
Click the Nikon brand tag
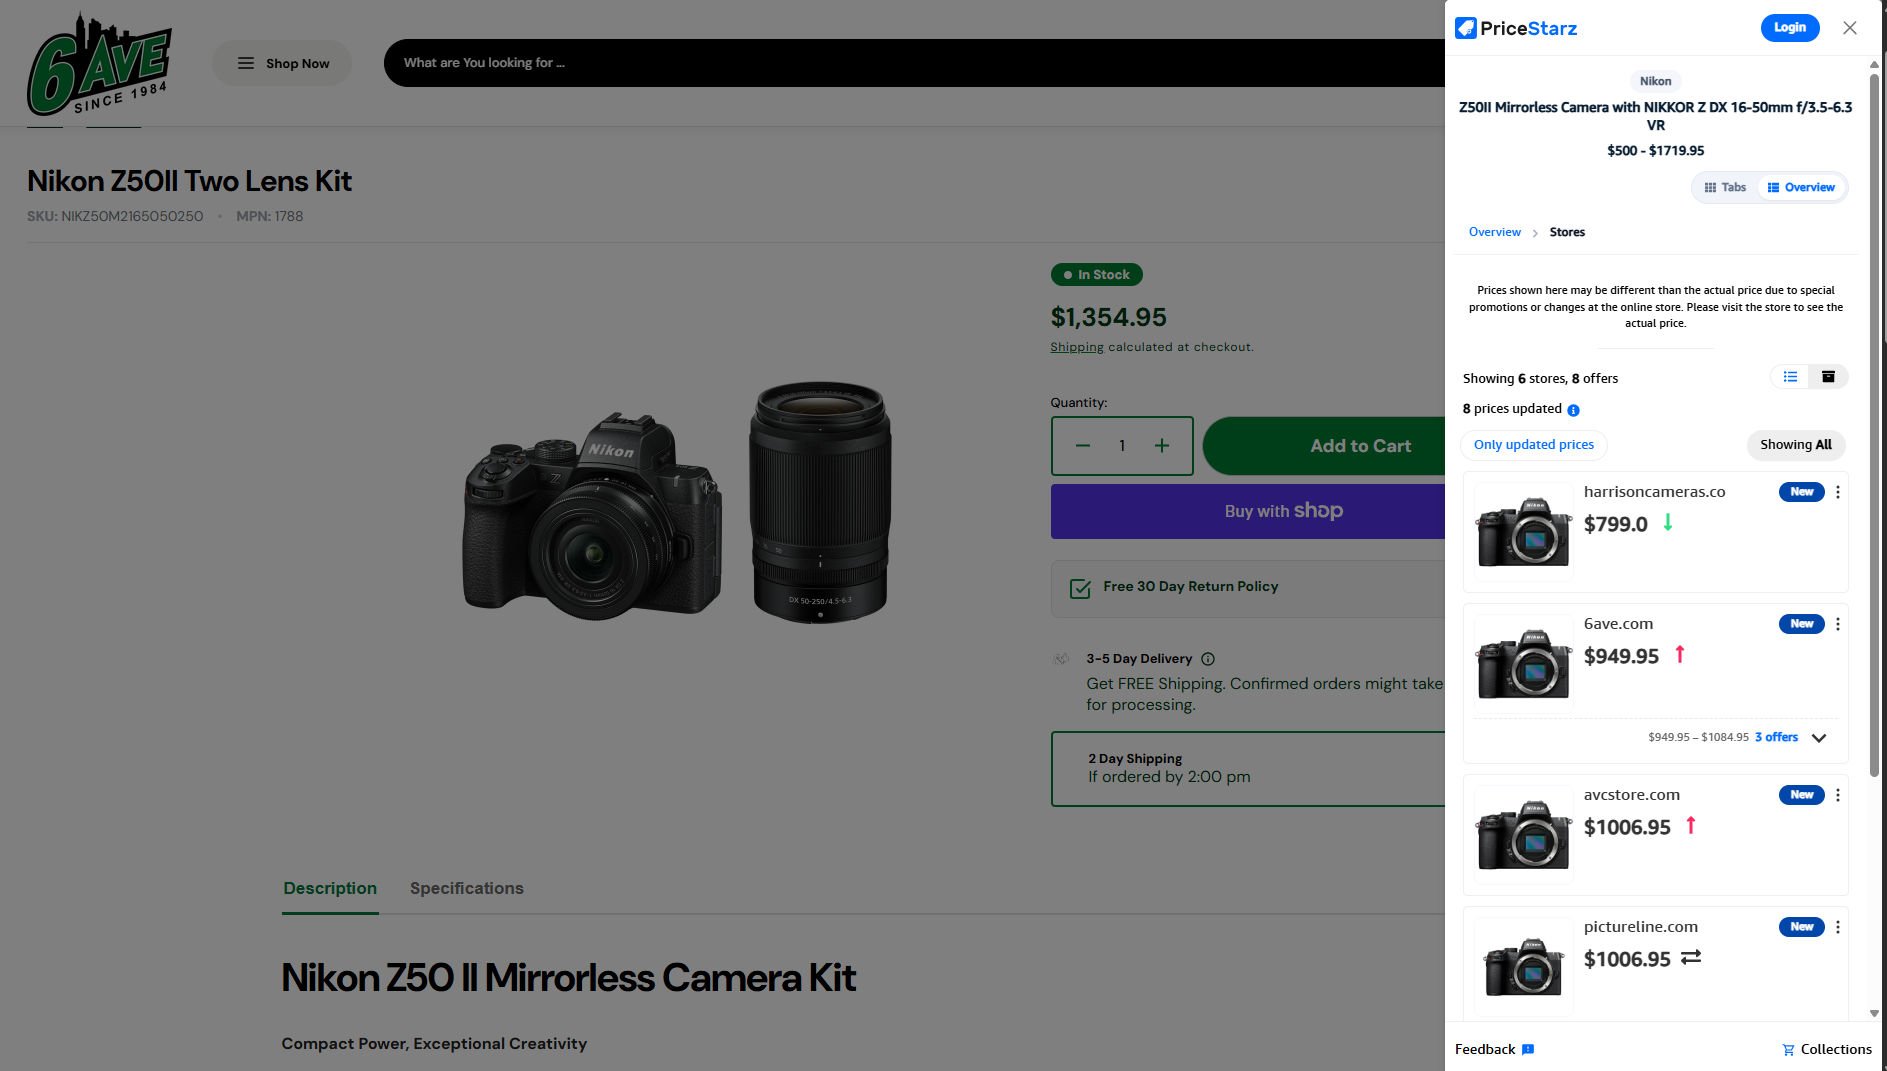pyautogui.click(x=1655, y=81)
